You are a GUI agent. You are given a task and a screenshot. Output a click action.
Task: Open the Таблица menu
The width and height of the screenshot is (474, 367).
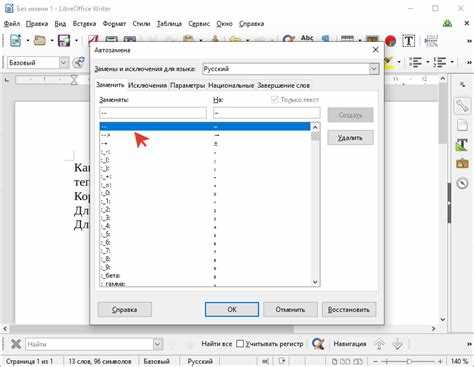point(169,24)
